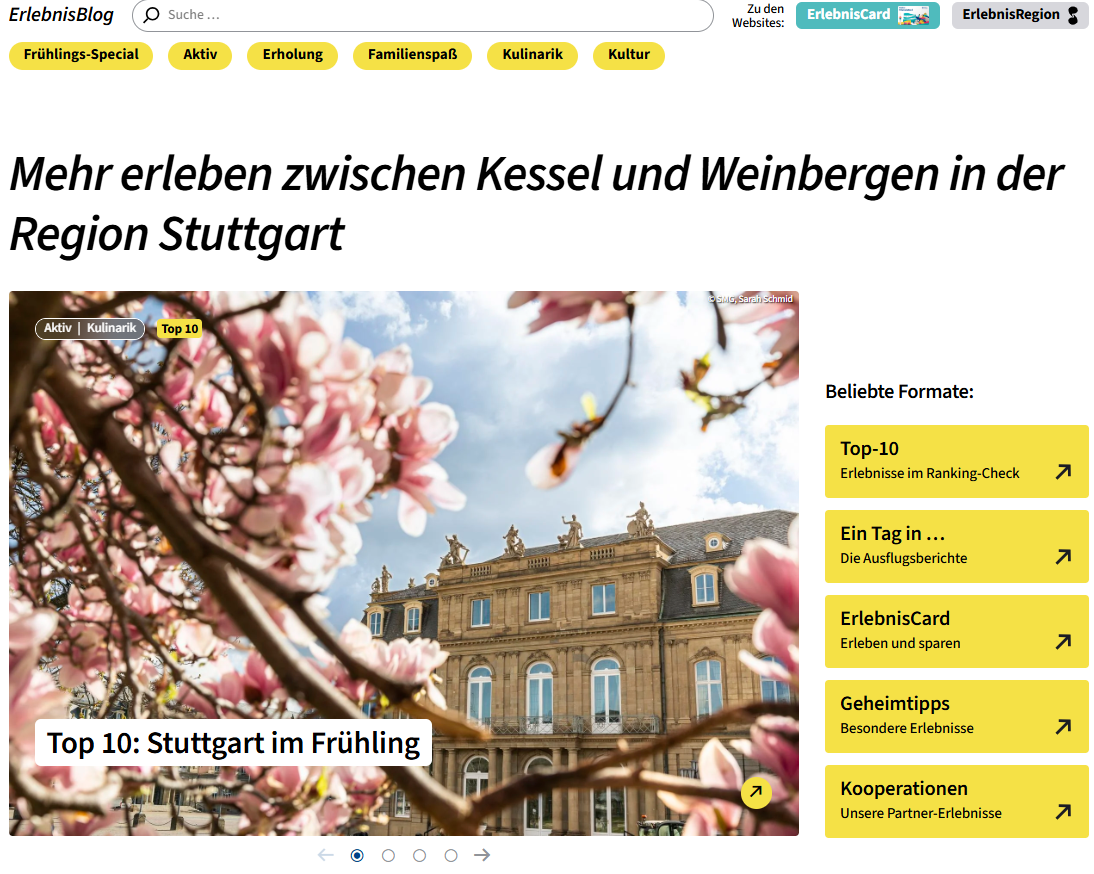
Task: Select the first carousel dot
Action: 357,855
